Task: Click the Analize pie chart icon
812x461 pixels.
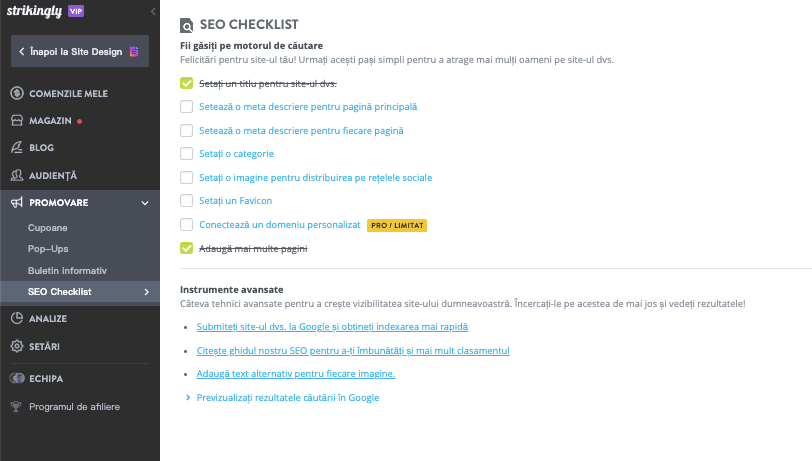Action: (17, 318)
